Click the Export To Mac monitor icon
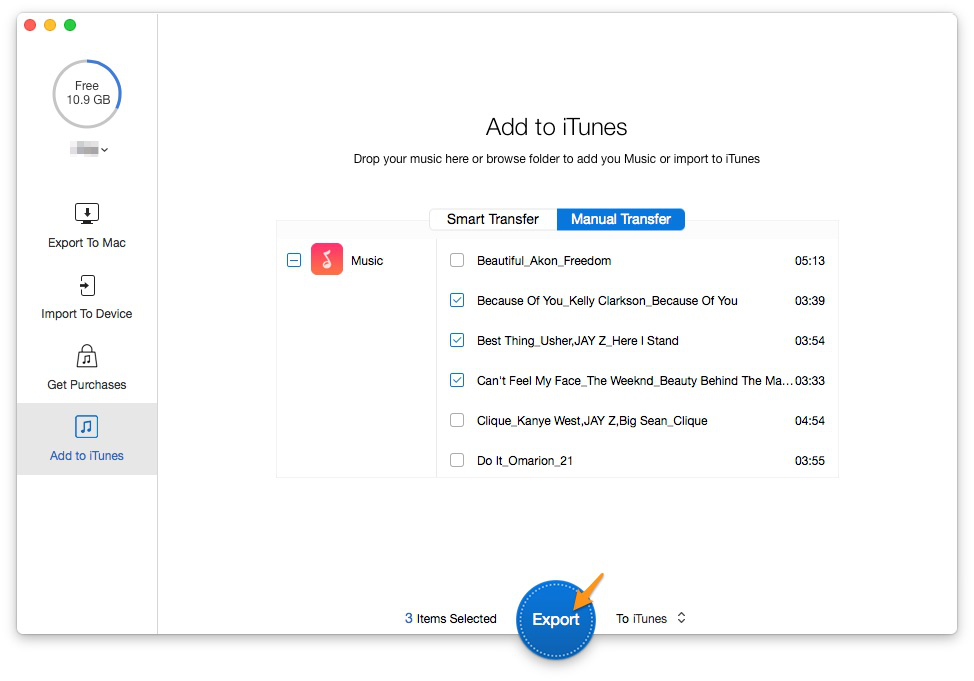 coord(87,214)
